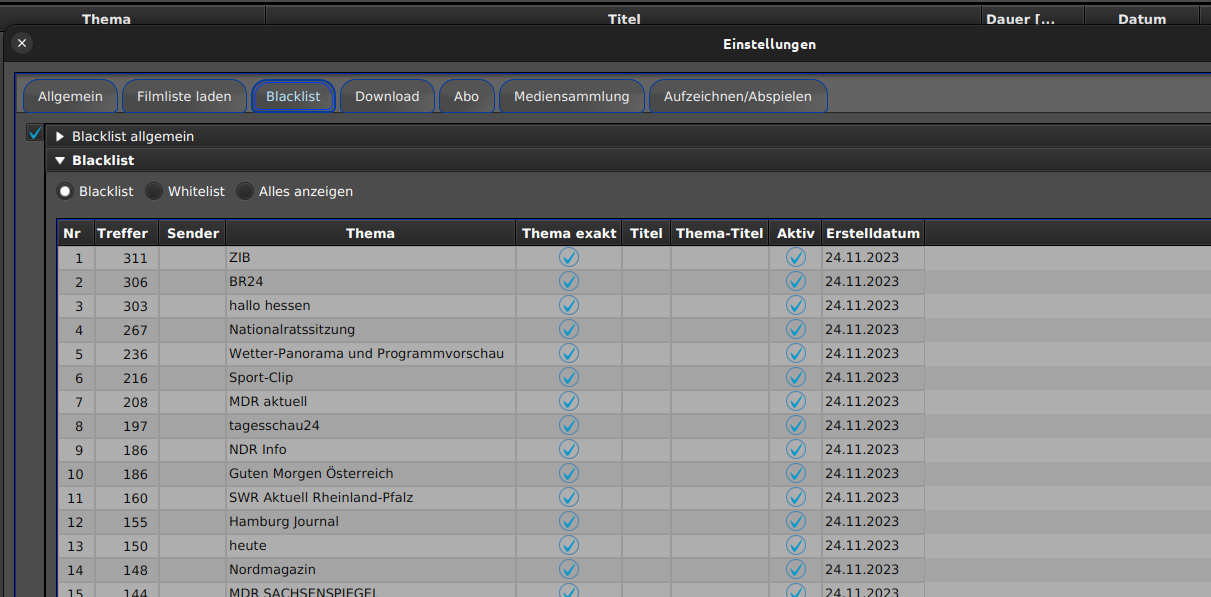Toggle Aktiv check for tagesschau24
Viewport: 1211px width, 597px height.
(796, 425)
